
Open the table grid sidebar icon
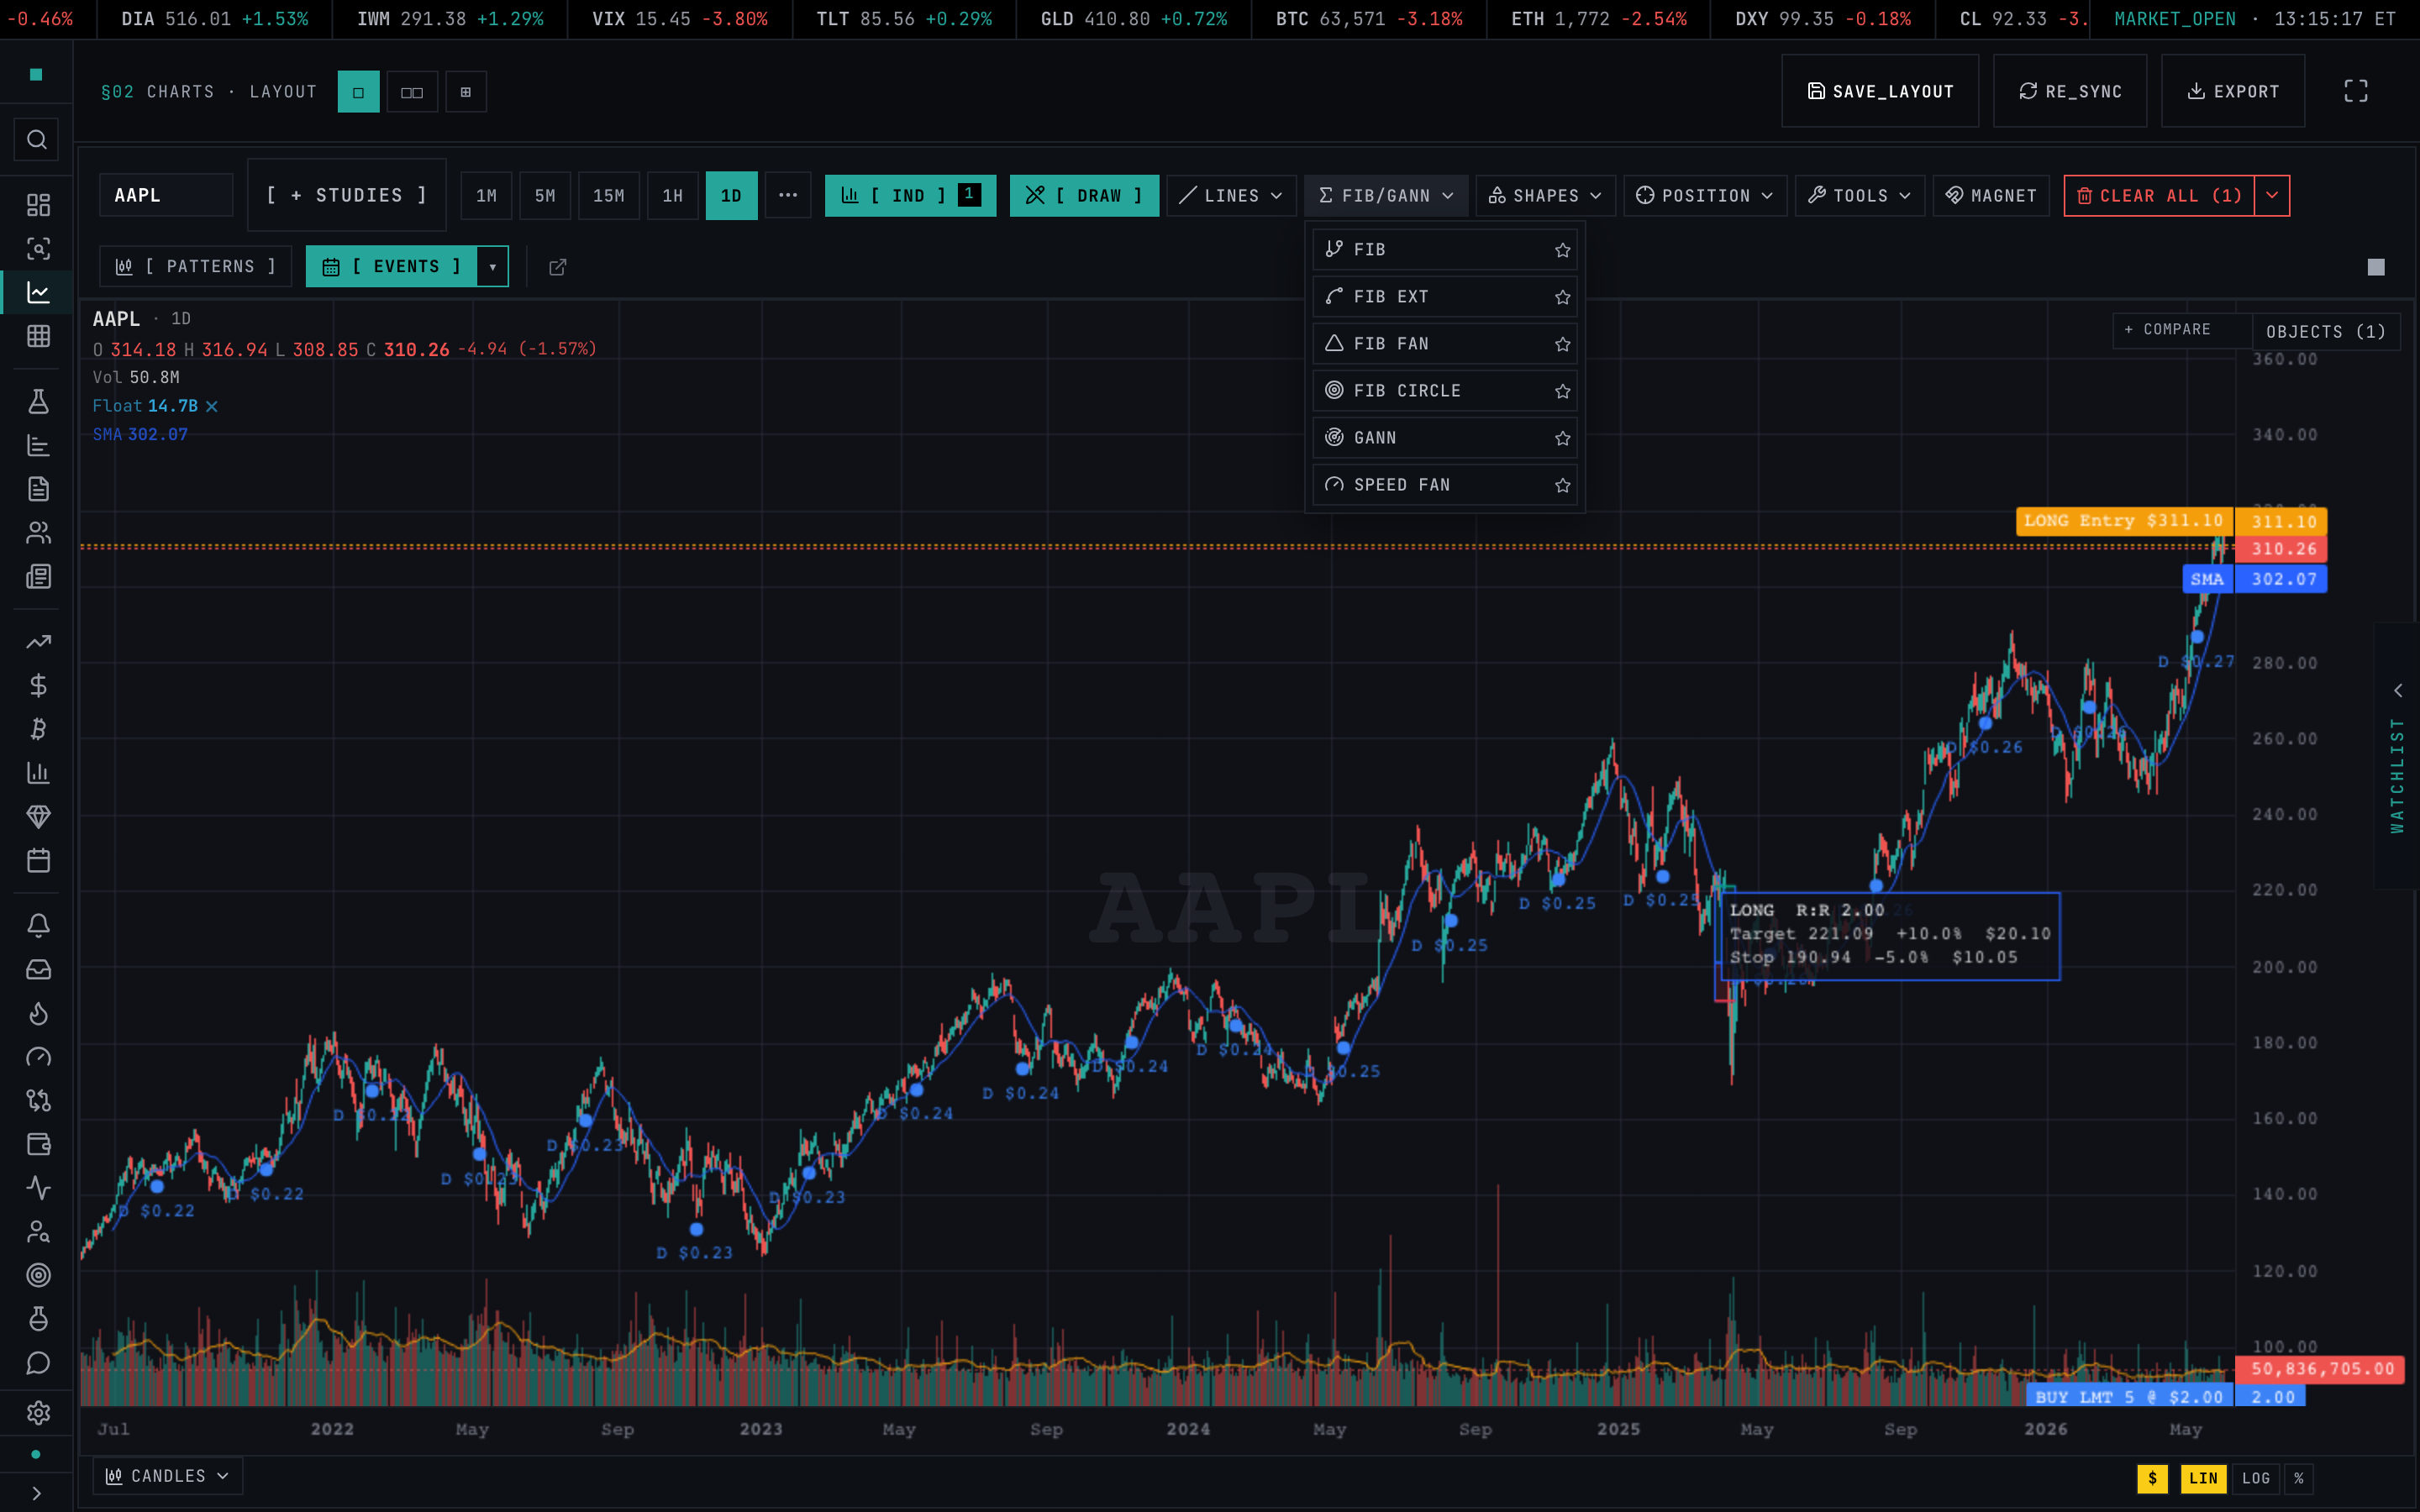pos(38,337)
